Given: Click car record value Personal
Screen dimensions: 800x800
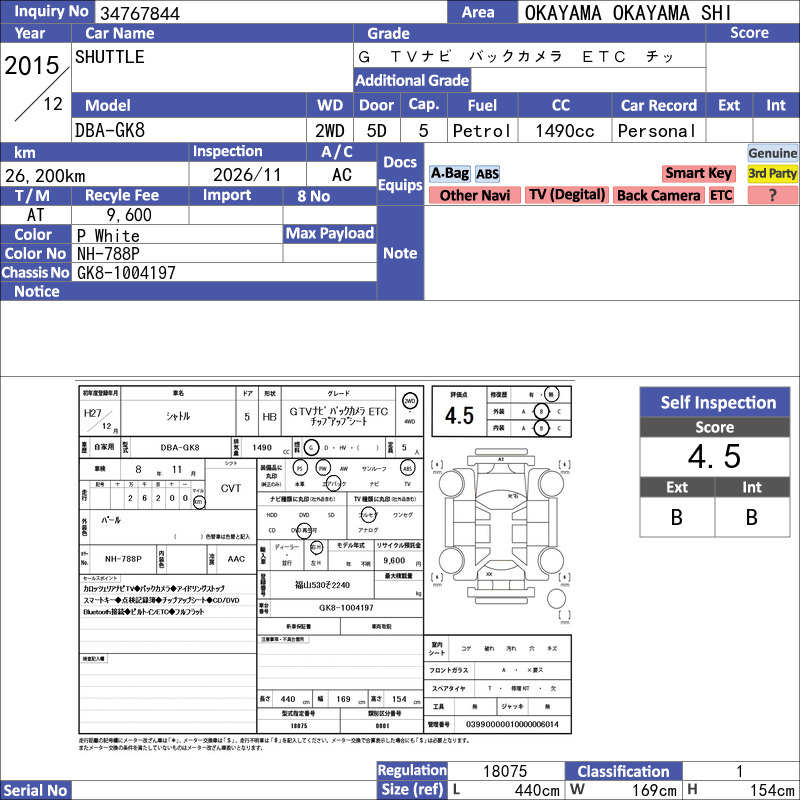Looking at the screenshot, I should tap(657, 131).
